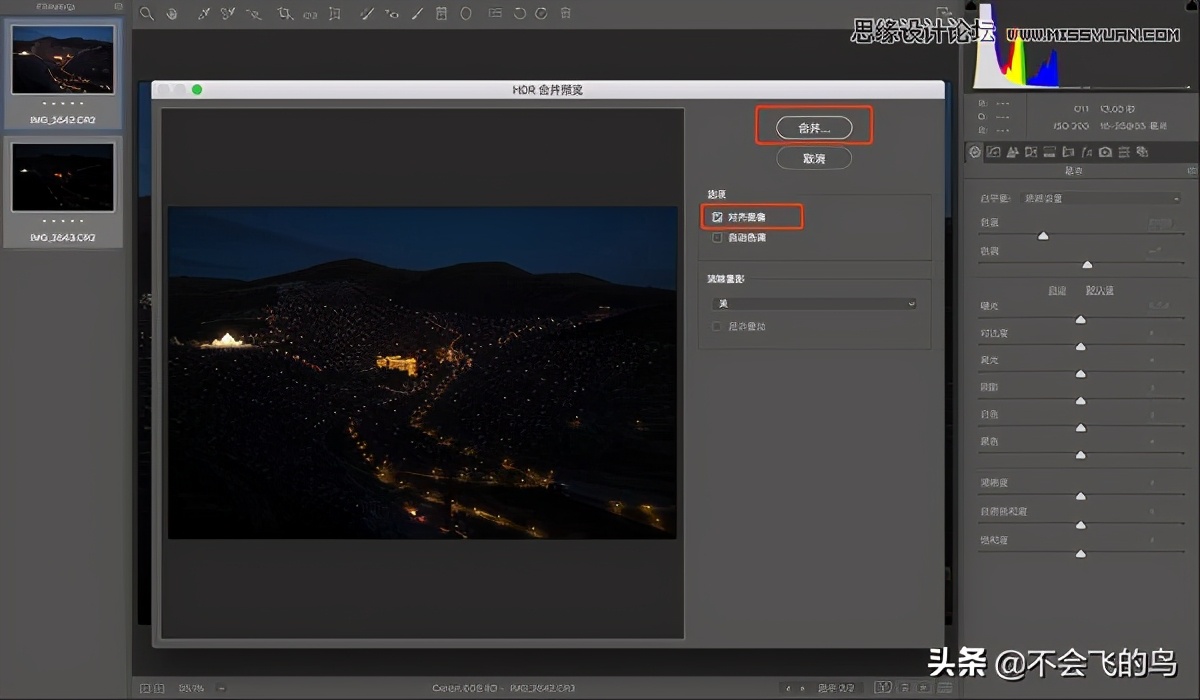Select the Hand tool
This screenshot has height=700, width=1200.
point(172,14)
